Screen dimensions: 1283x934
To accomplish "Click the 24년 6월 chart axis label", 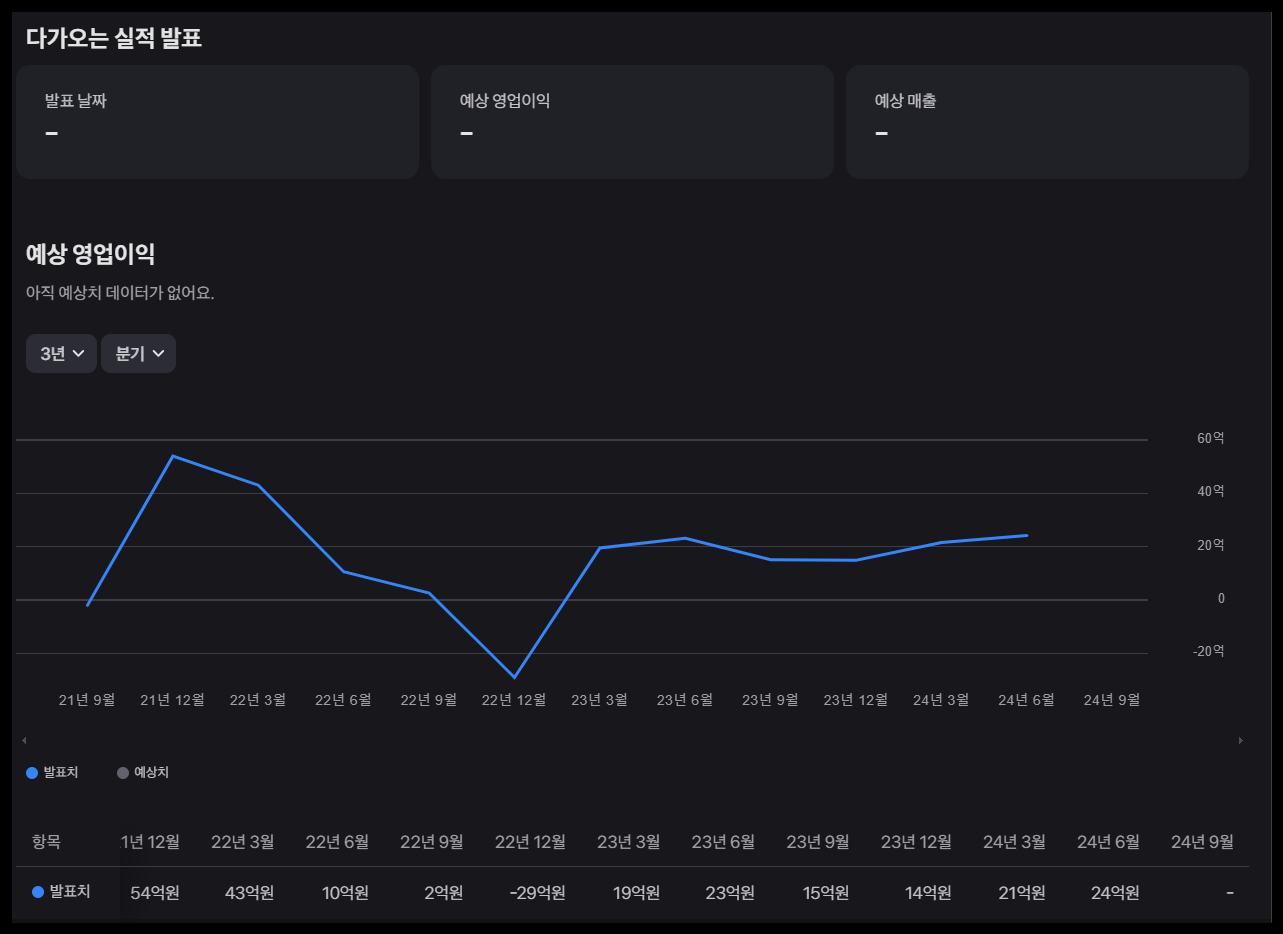I will click(x=1026, y=700).
